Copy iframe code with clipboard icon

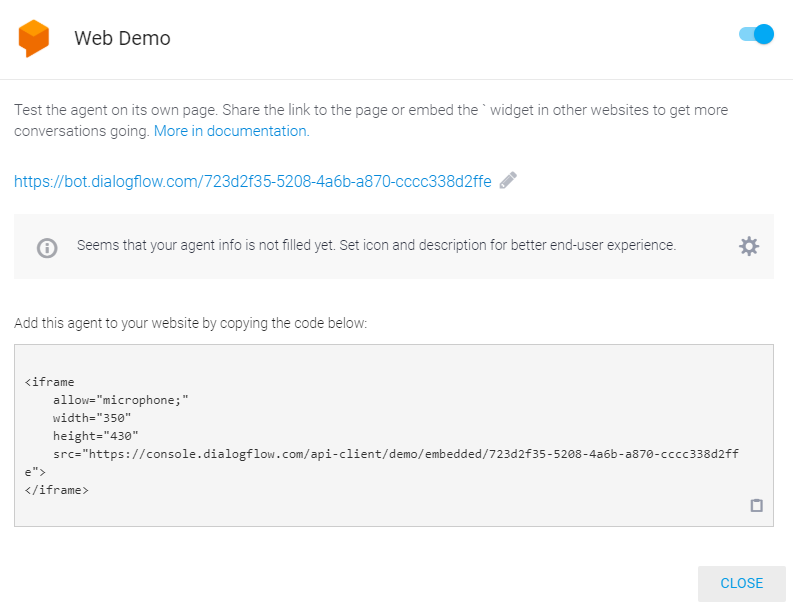(757, 505)
